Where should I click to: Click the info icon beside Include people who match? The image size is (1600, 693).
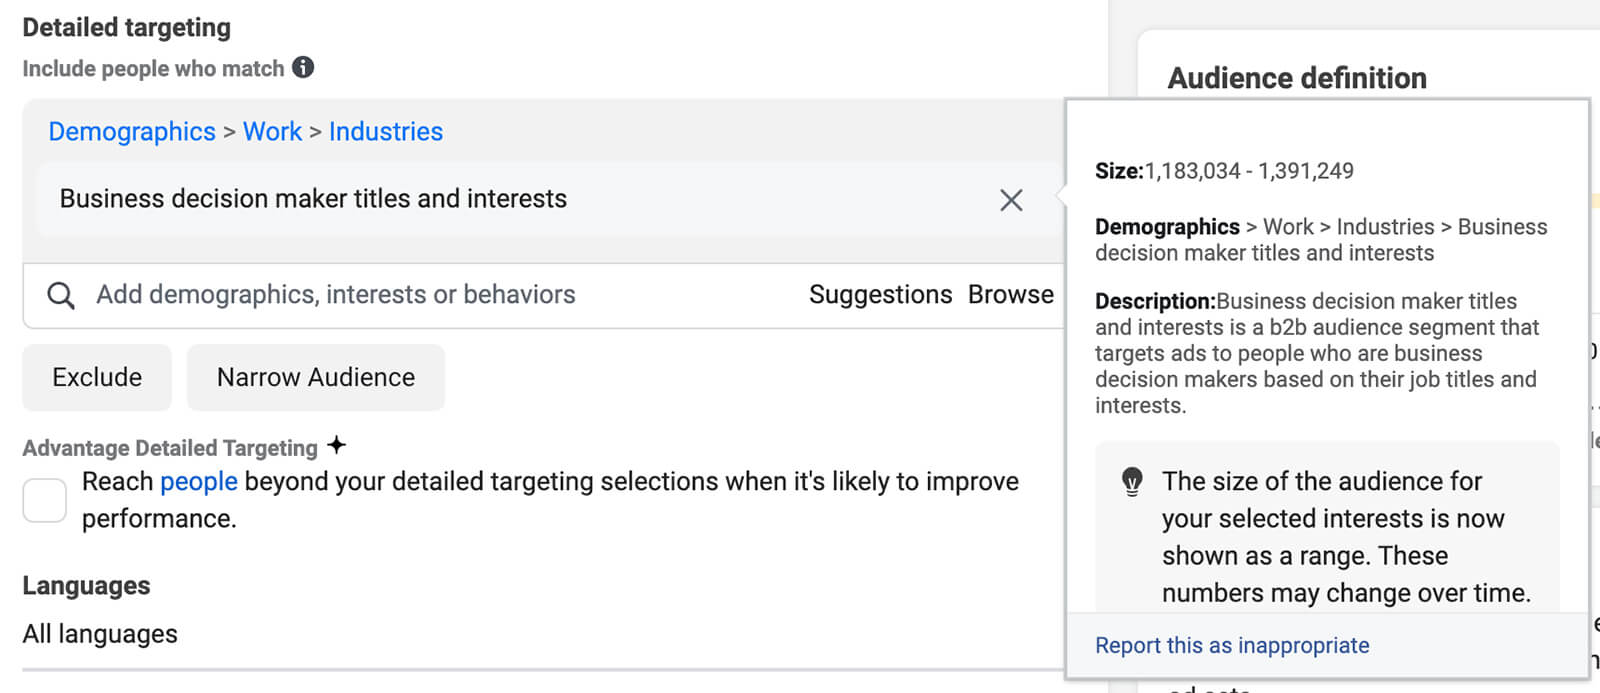click(303, 67)
